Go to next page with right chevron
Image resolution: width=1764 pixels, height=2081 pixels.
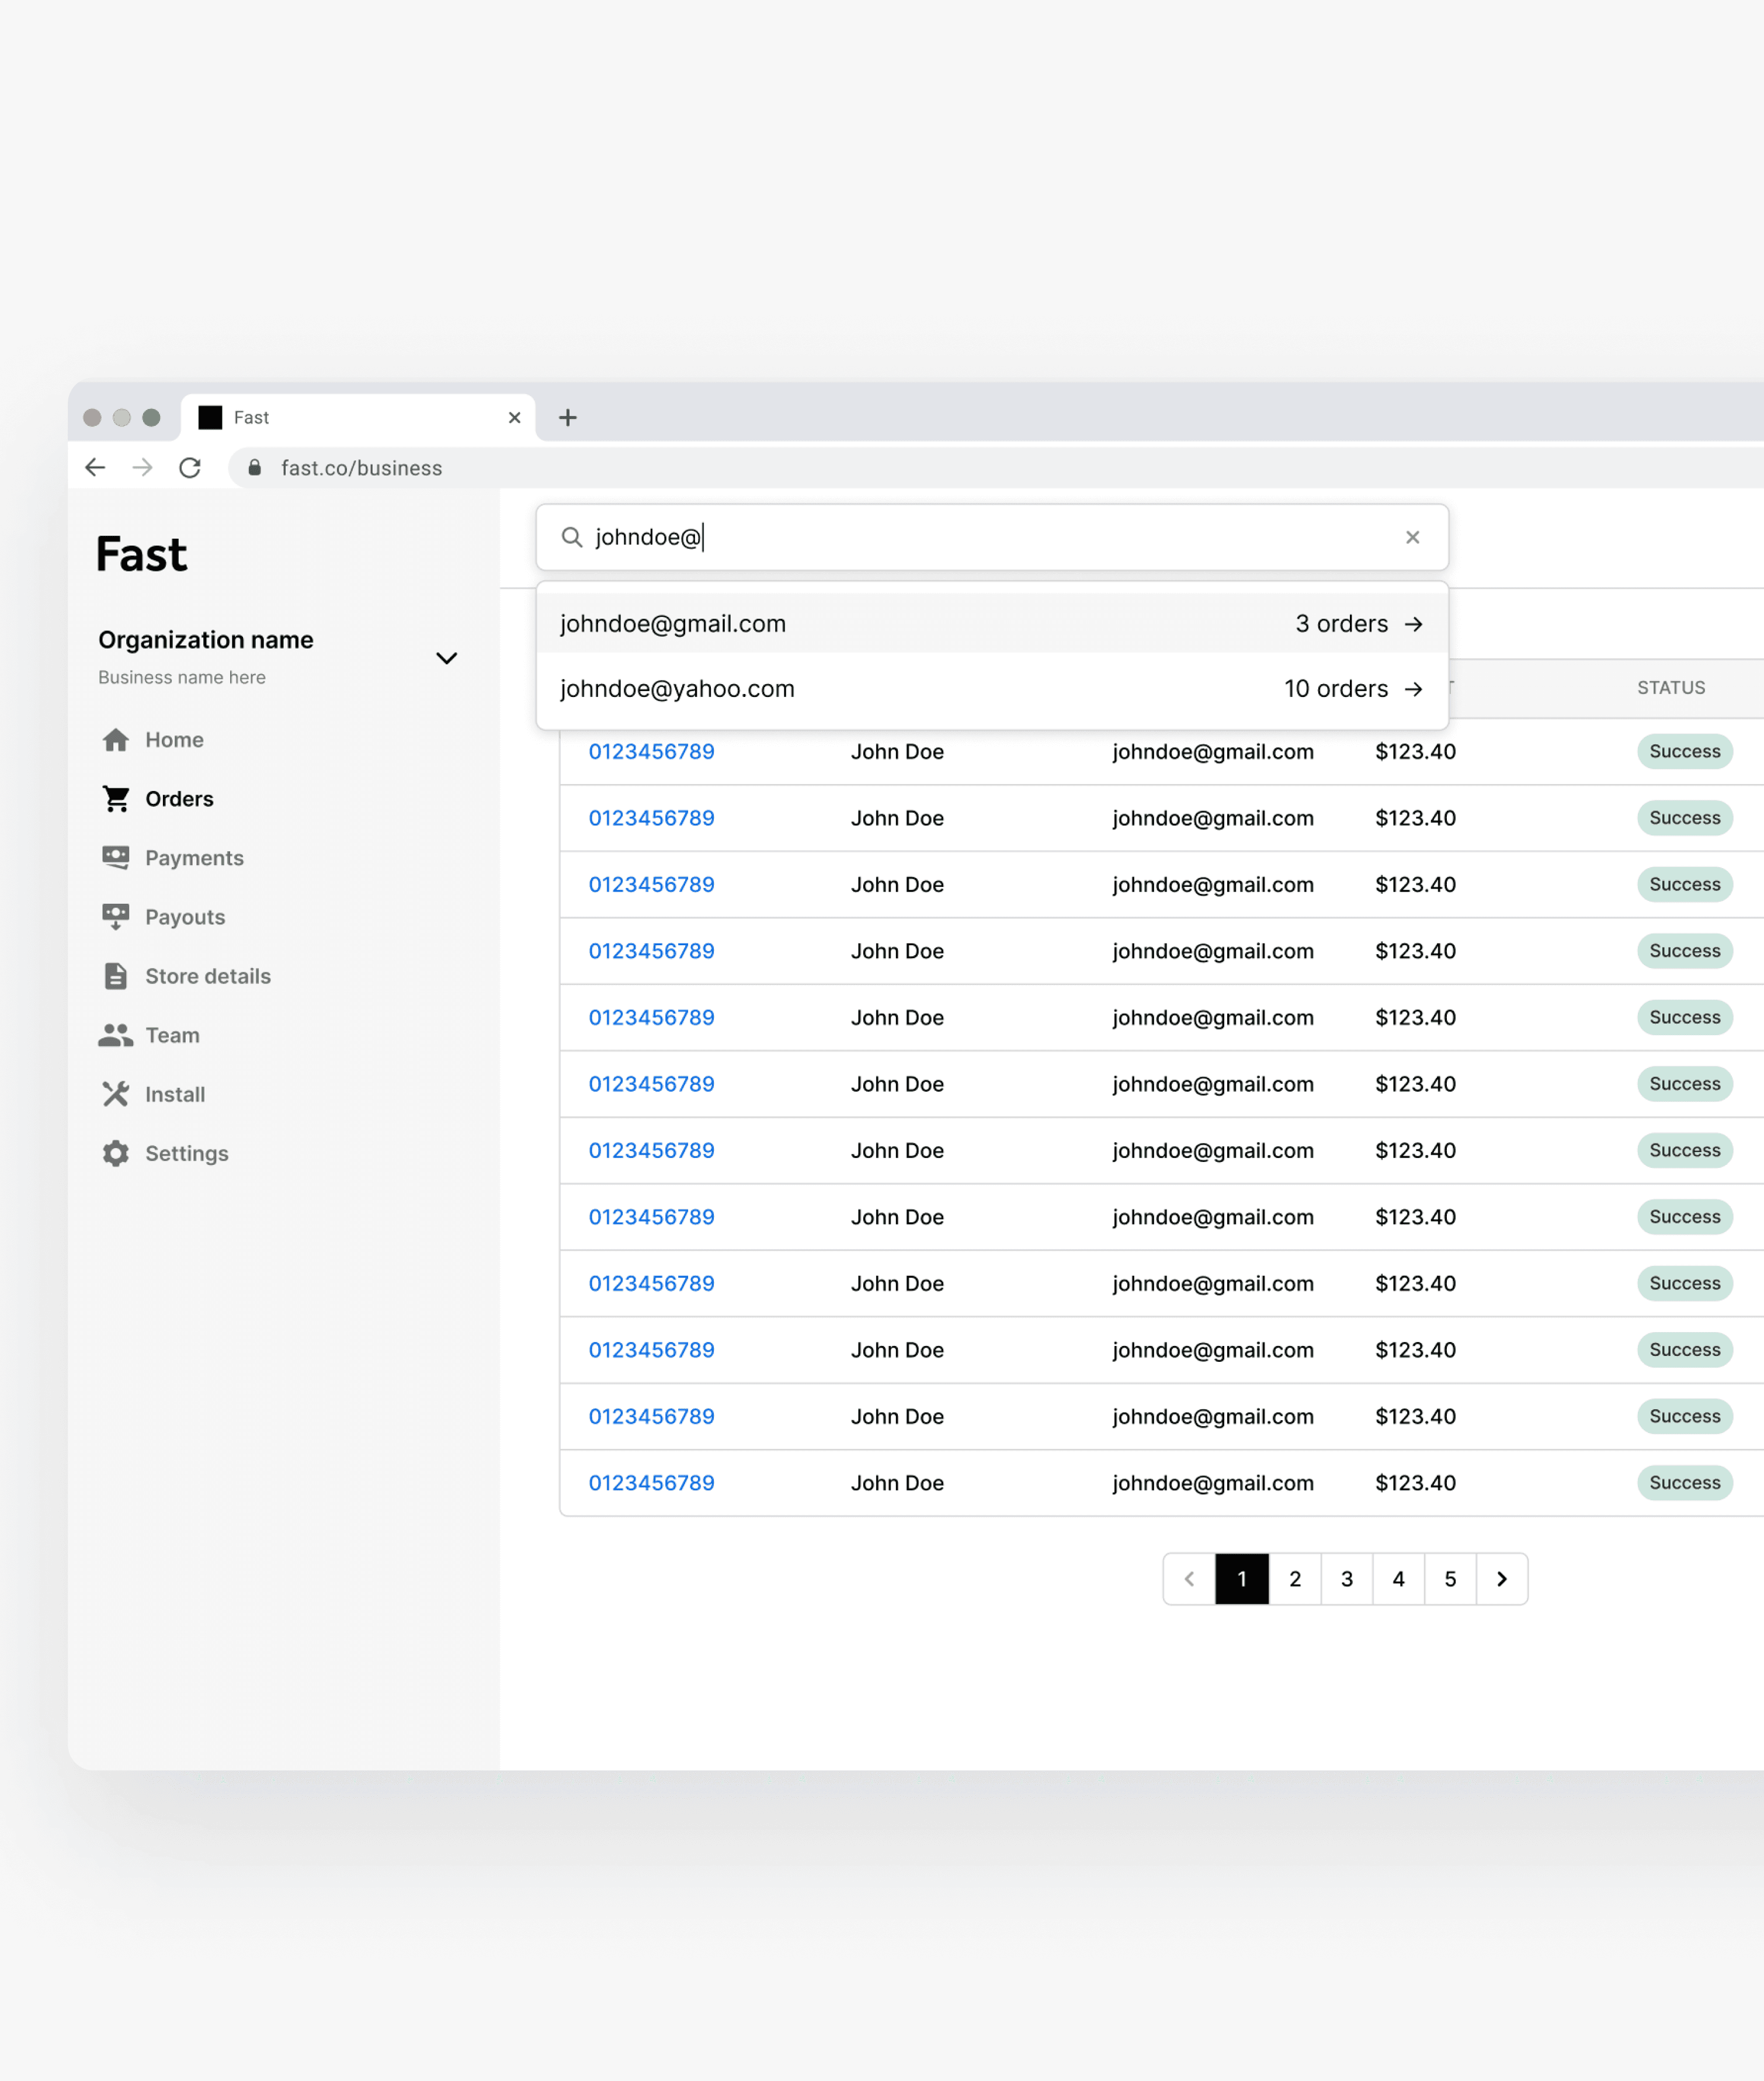click(x=1501, y=1579)
